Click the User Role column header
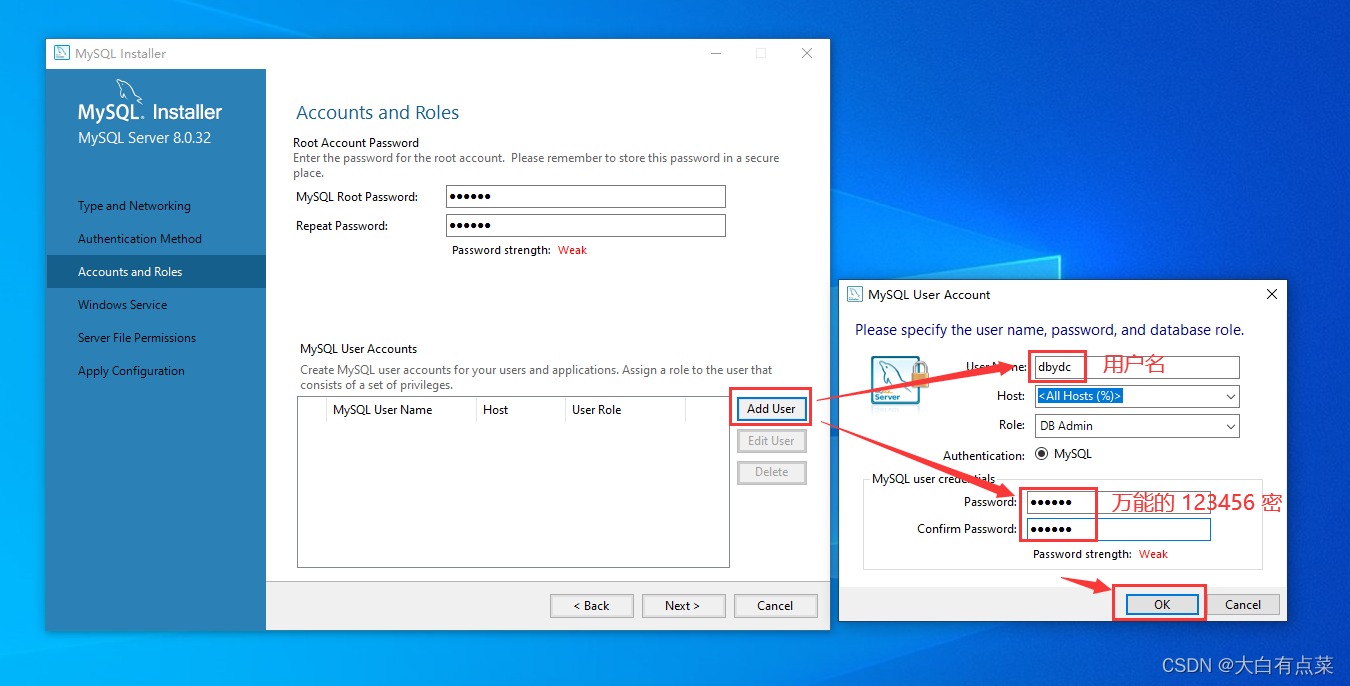 625,410
